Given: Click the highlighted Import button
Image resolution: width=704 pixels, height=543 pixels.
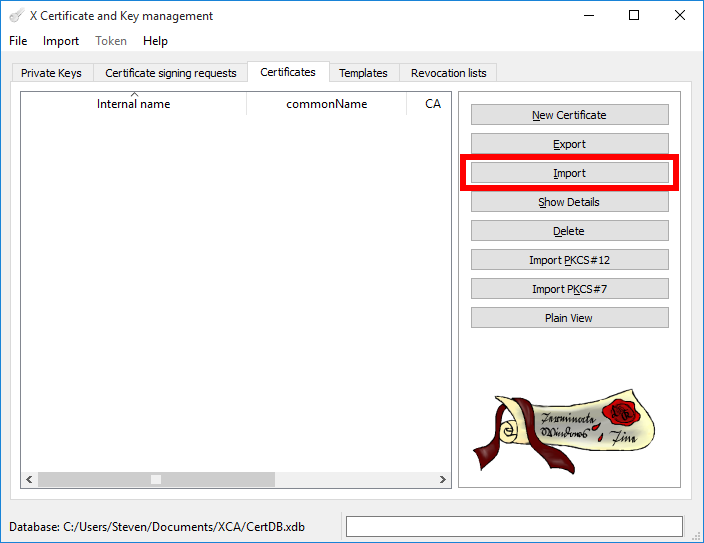Looking at the screenshot, I should [569, 173].
